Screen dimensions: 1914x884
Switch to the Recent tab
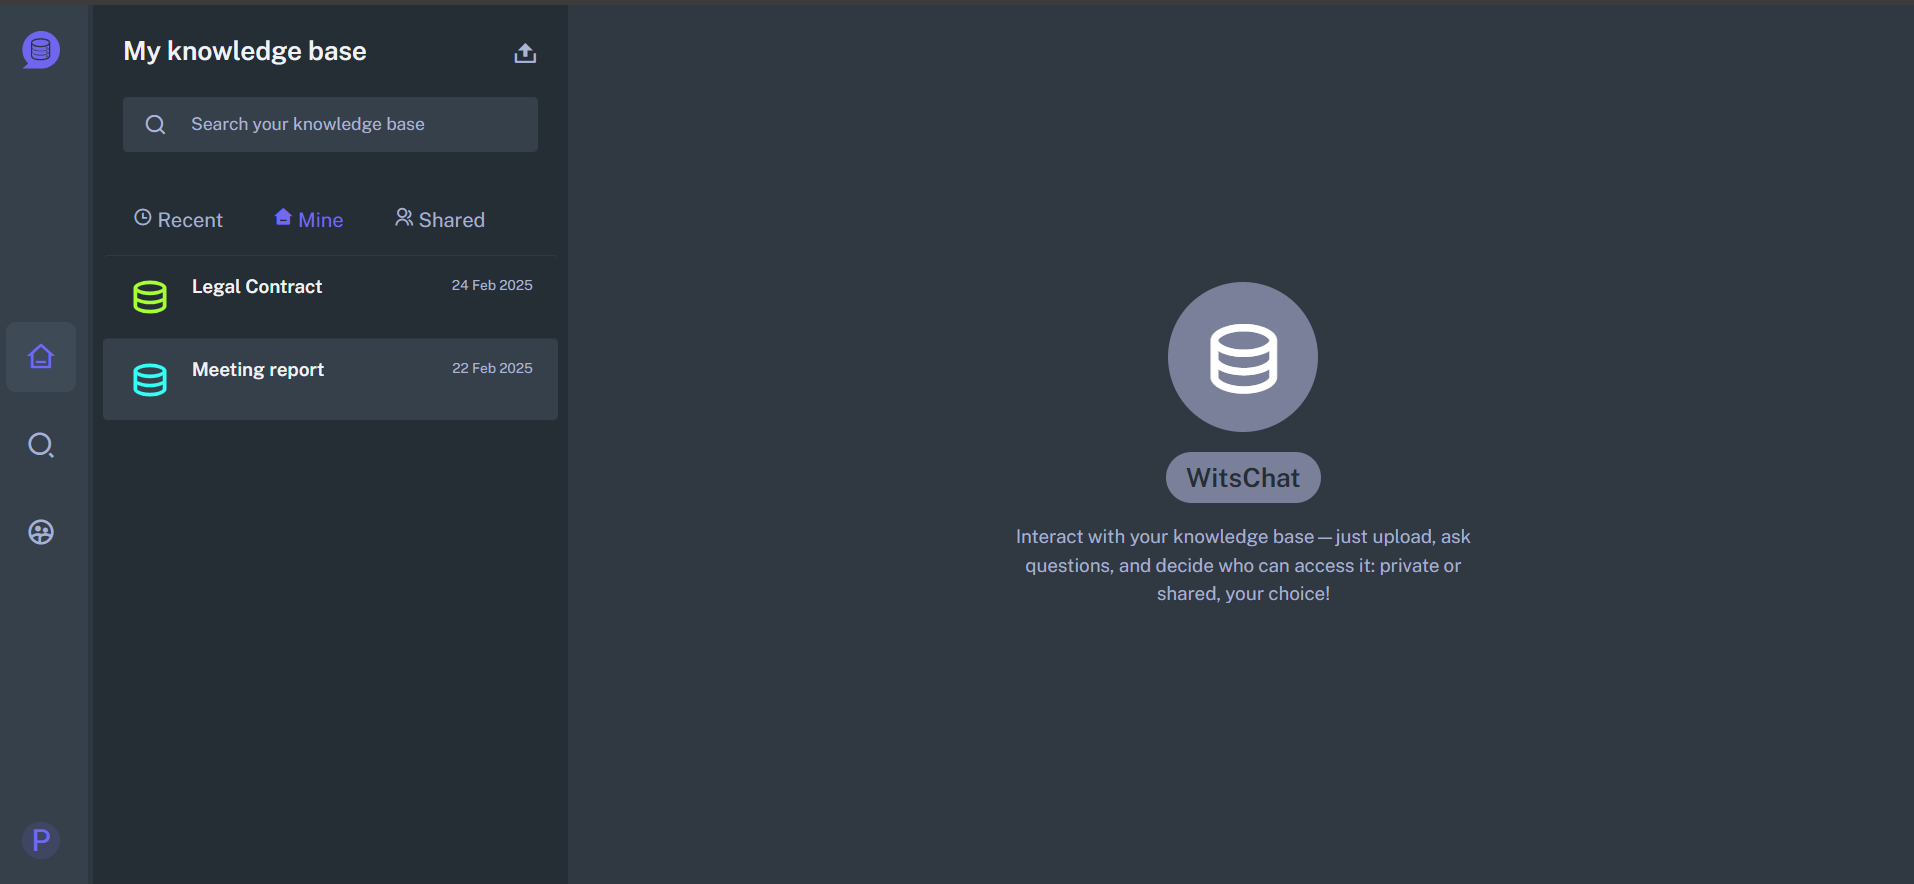click(178, 220)
